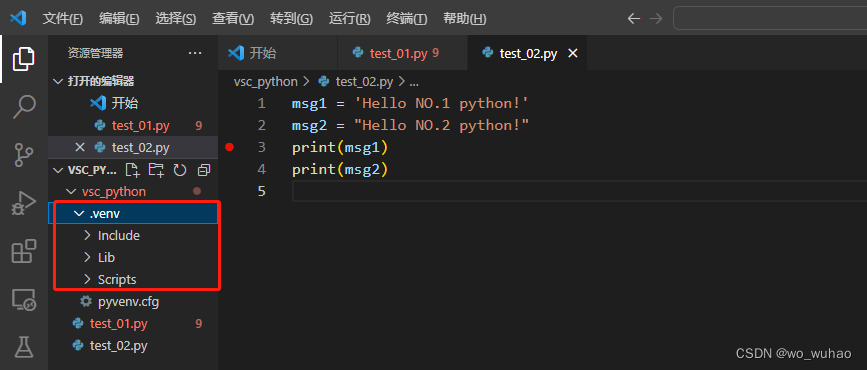Open the Source Control view icon
This screenshot has width=867, height=370.
pos(23,155)
